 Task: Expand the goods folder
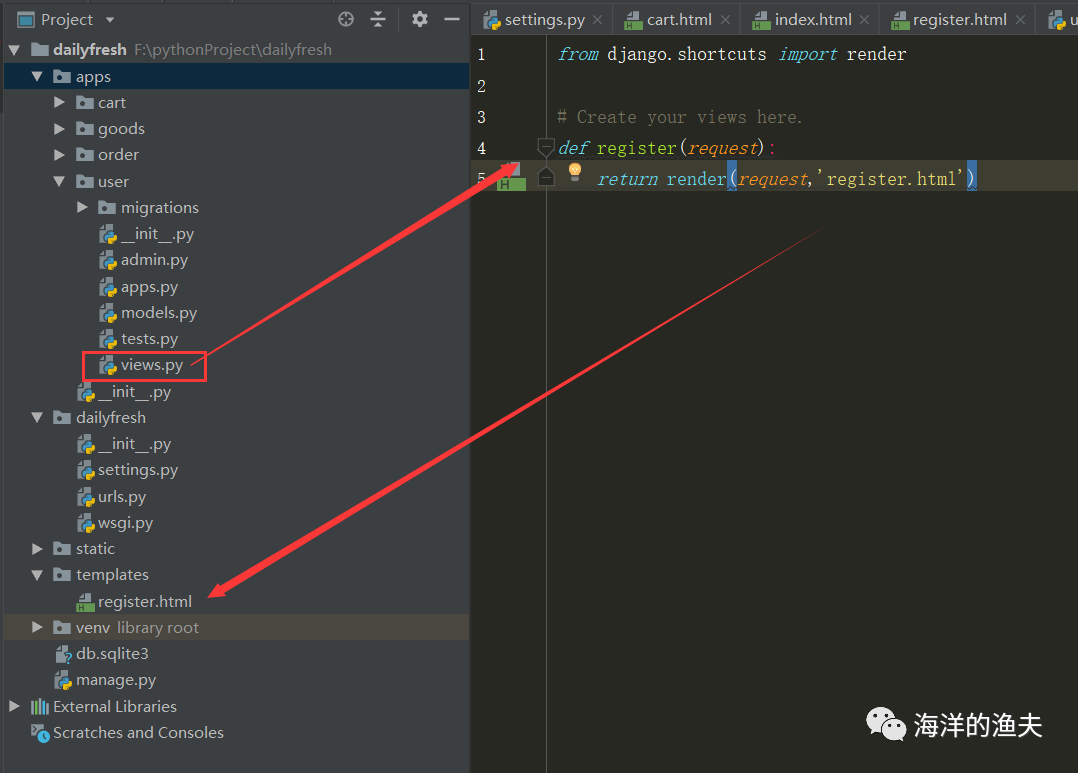(x=59, y=129)
